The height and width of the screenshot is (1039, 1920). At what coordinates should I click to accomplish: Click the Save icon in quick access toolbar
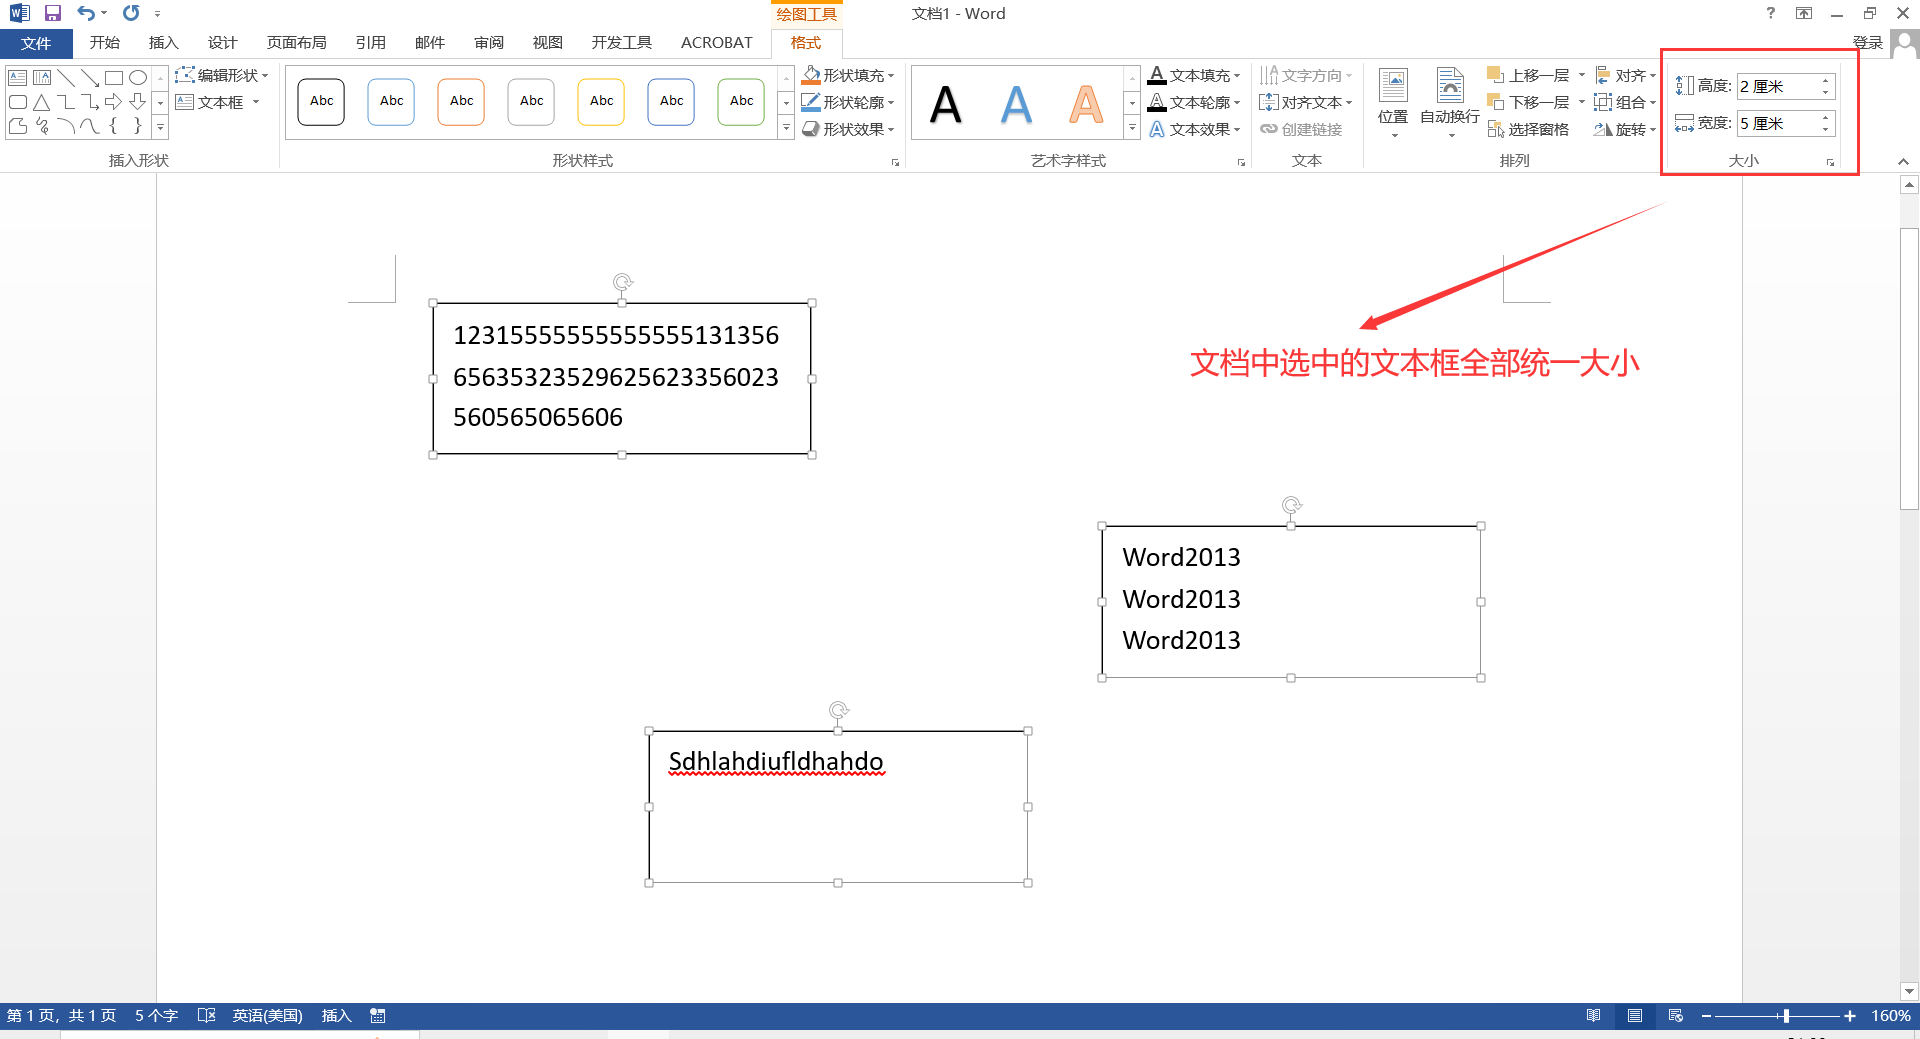click(53, 13)
